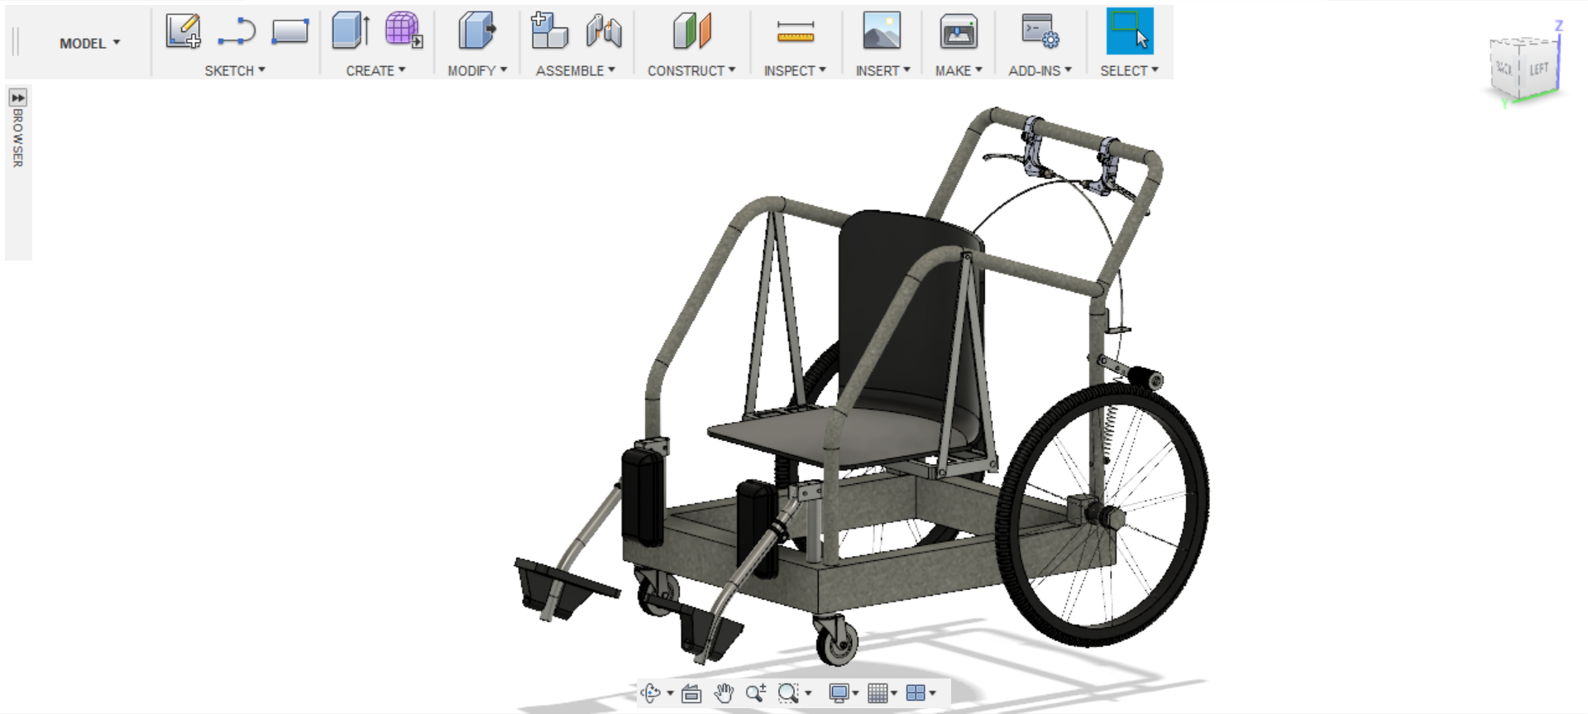Click the Scripts and Add-Ins icon
The width and height of the screenshot is (1588, 714).
tap(1040, 31)
